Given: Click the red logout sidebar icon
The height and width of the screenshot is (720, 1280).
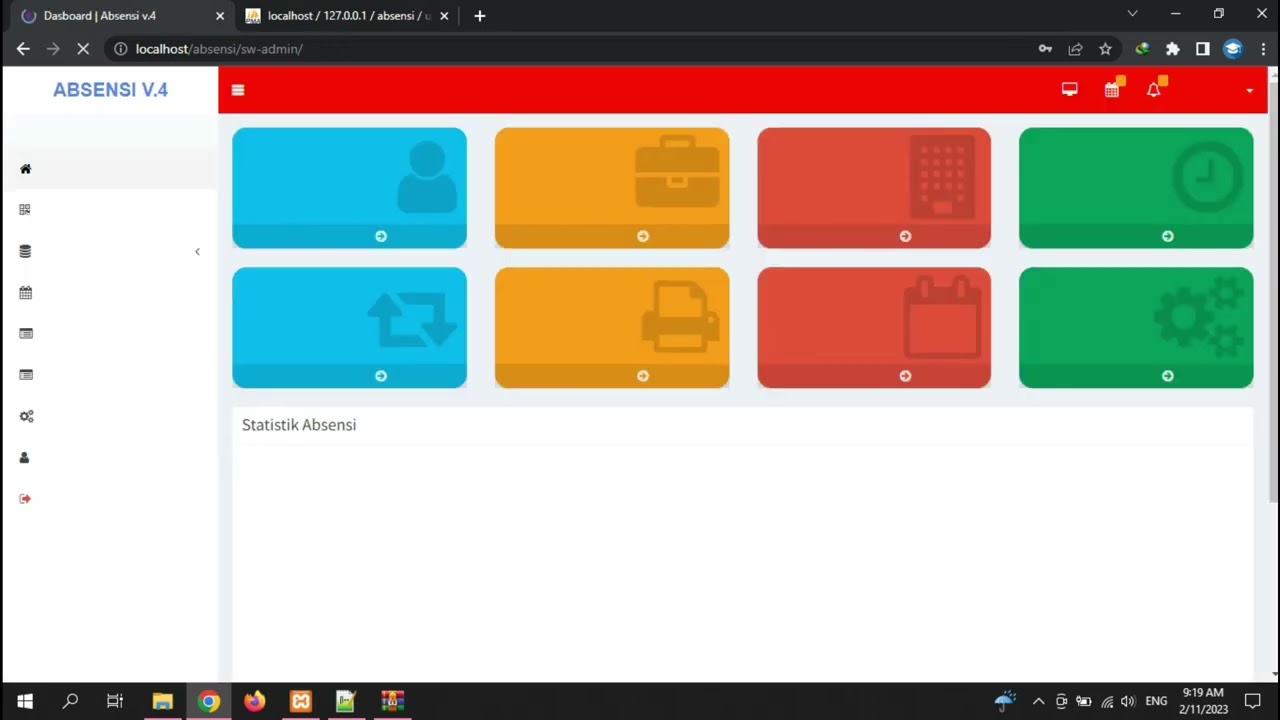Looking at the screenshot, I should pos(26,499).
